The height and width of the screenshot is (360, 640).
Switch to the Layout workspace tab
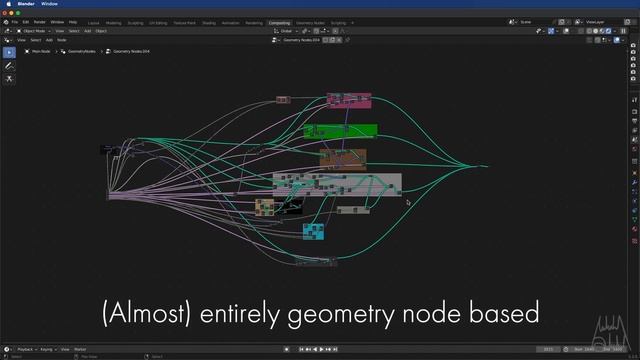pyautogui.click(x=93, y=23)
